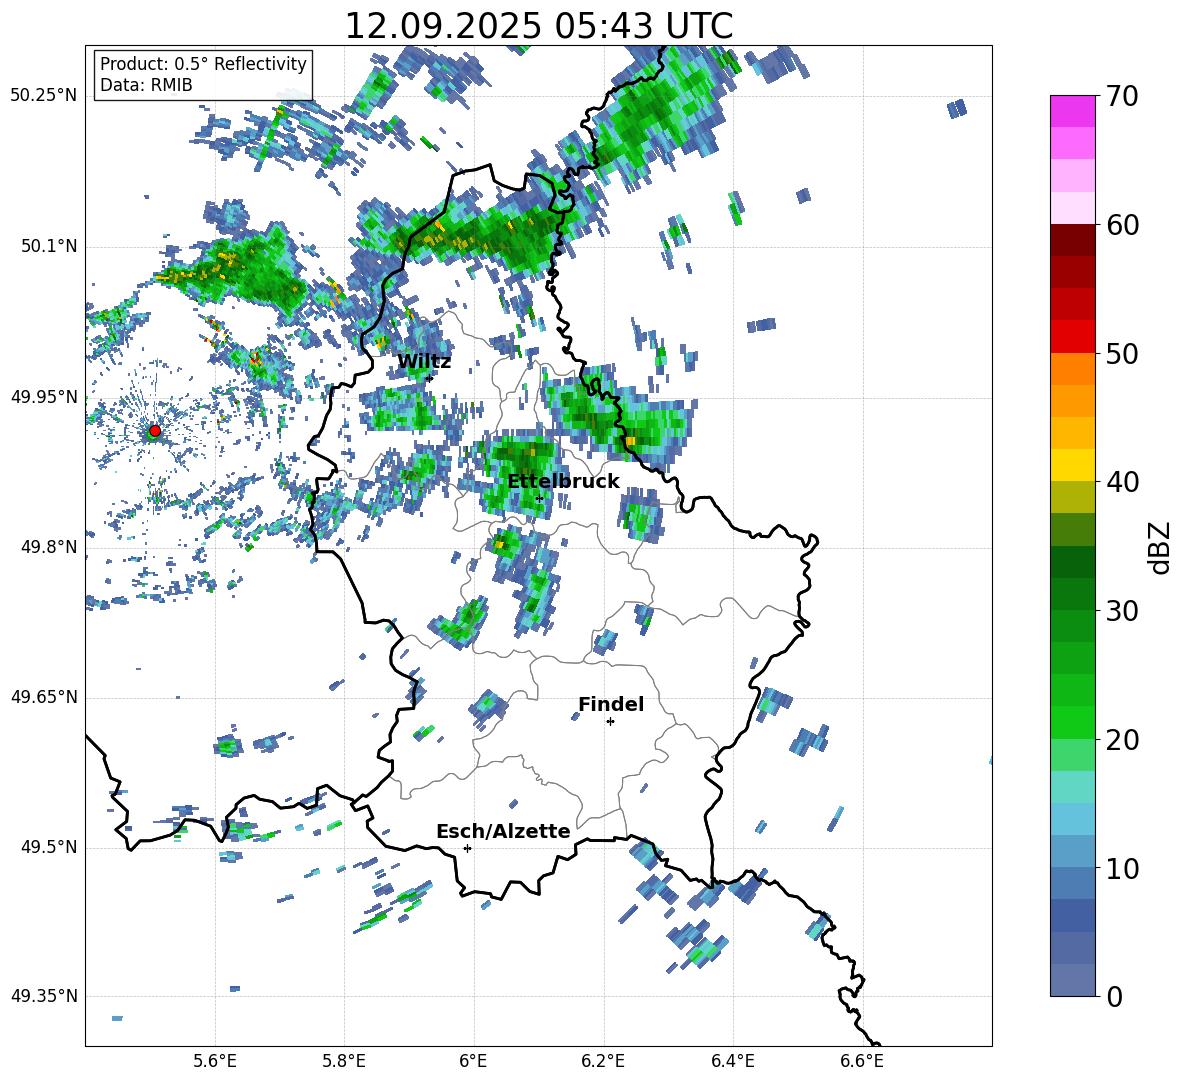Click the 30 colorbar tick label

point(1122,611)
